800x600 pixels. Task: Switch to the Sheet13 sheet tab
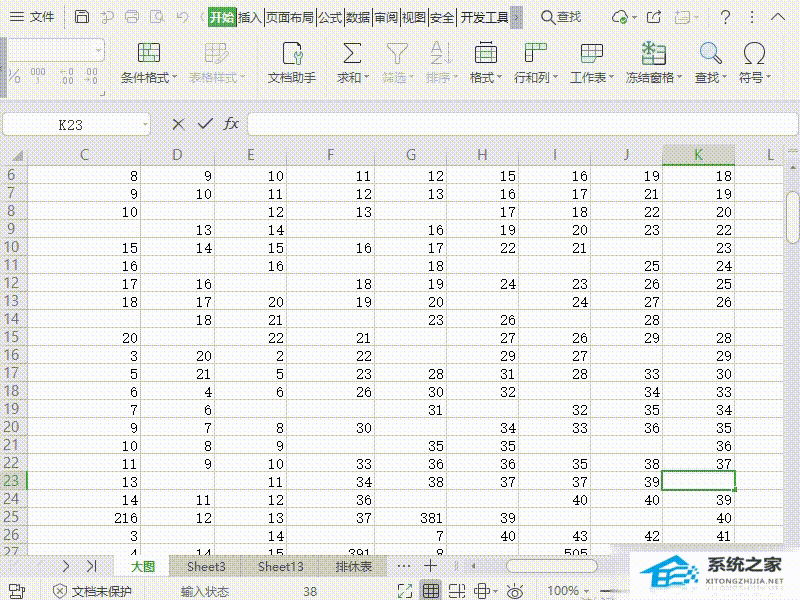[280, 566]
